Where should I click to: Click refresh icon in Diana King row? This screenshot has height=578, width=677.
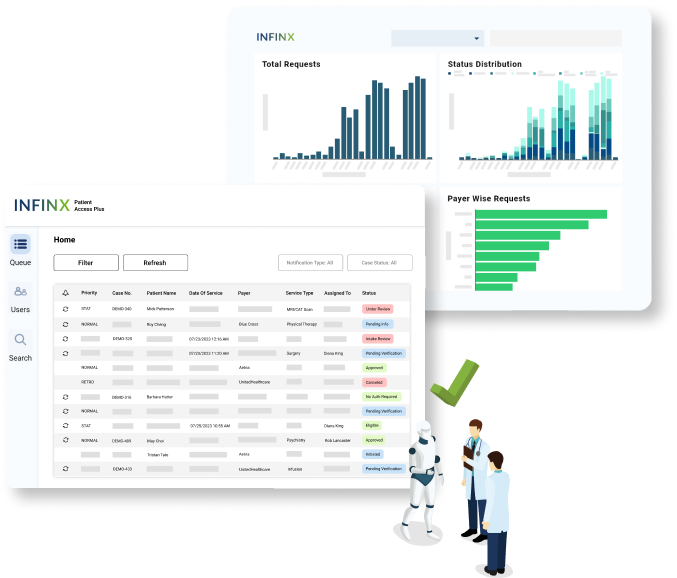(x=66, y=426)
